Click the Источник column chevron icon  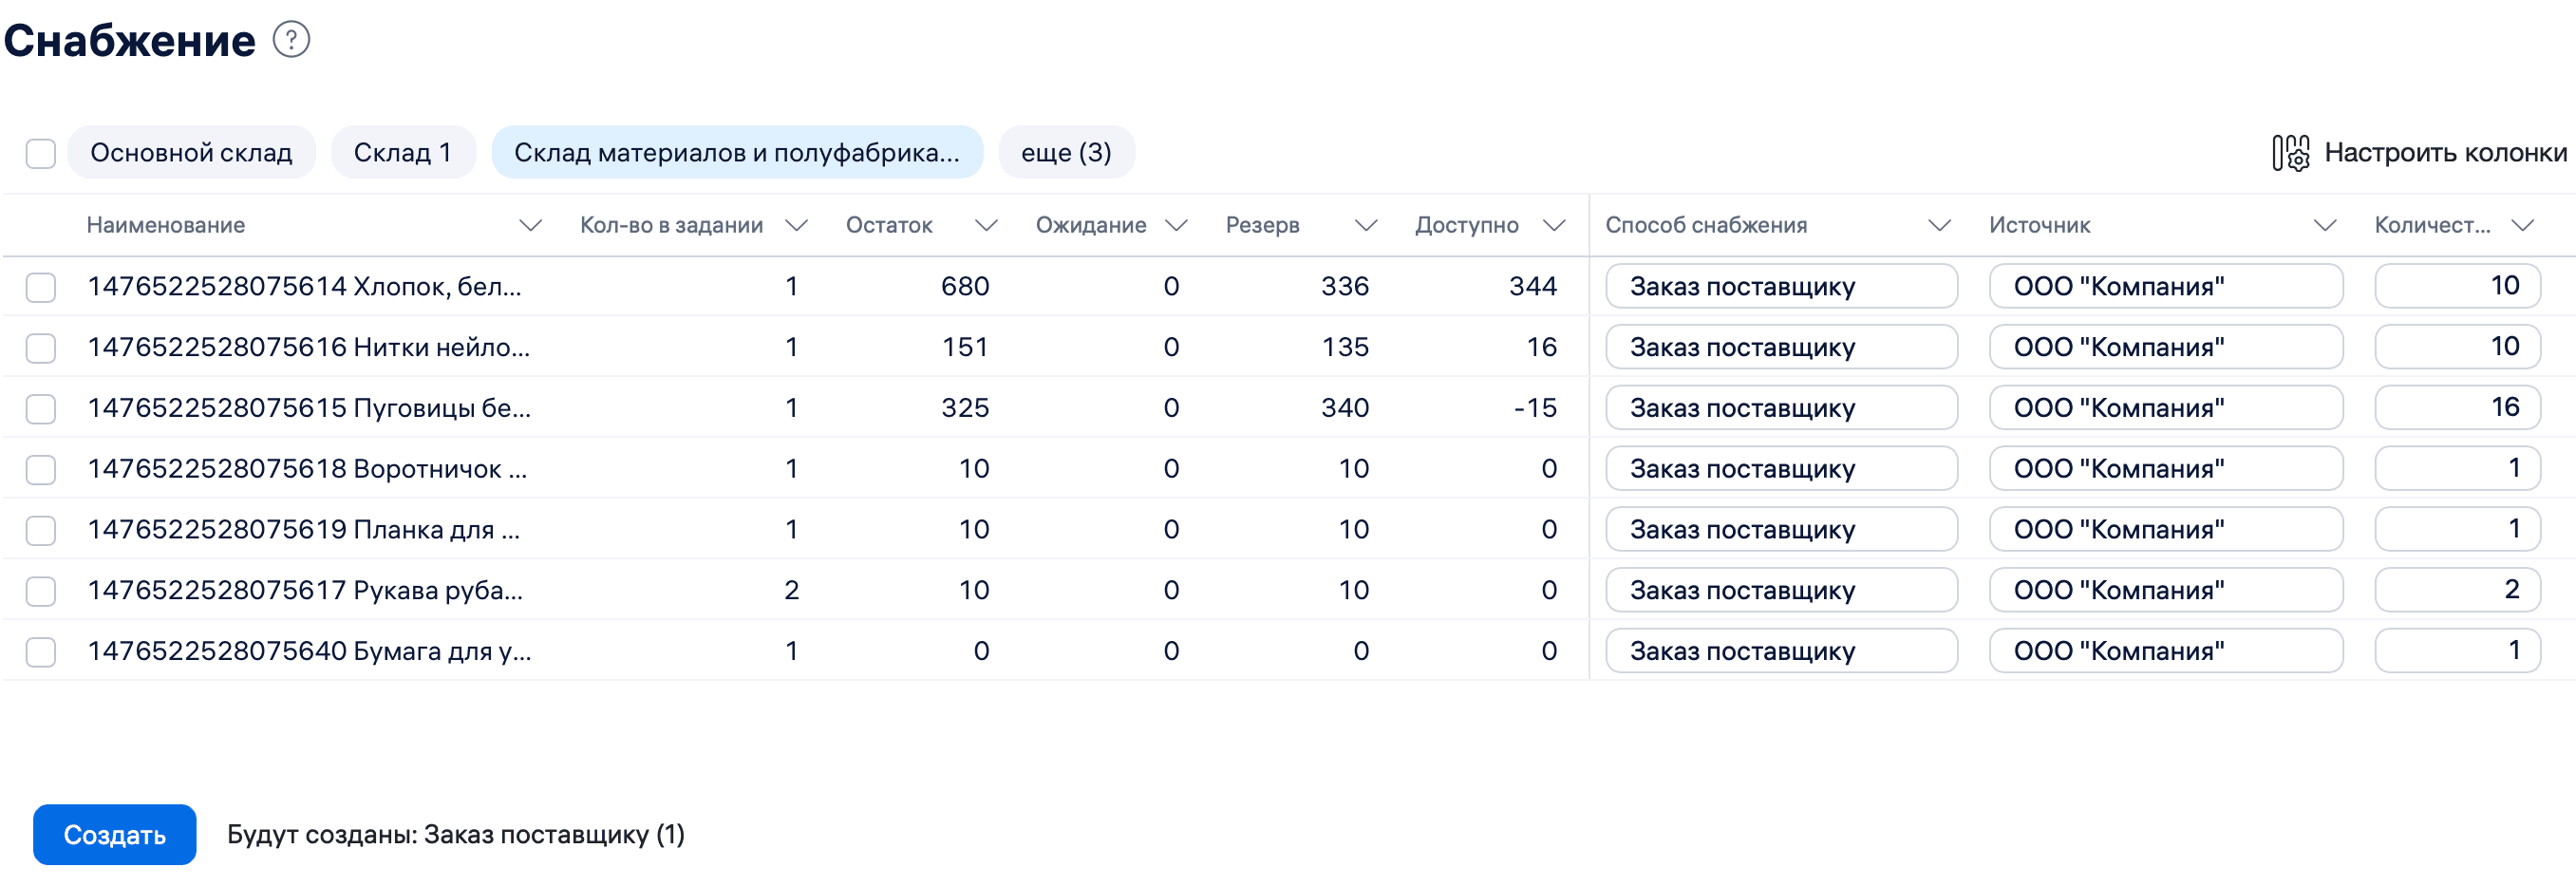pyautogui.click(x=2324, y=226)
